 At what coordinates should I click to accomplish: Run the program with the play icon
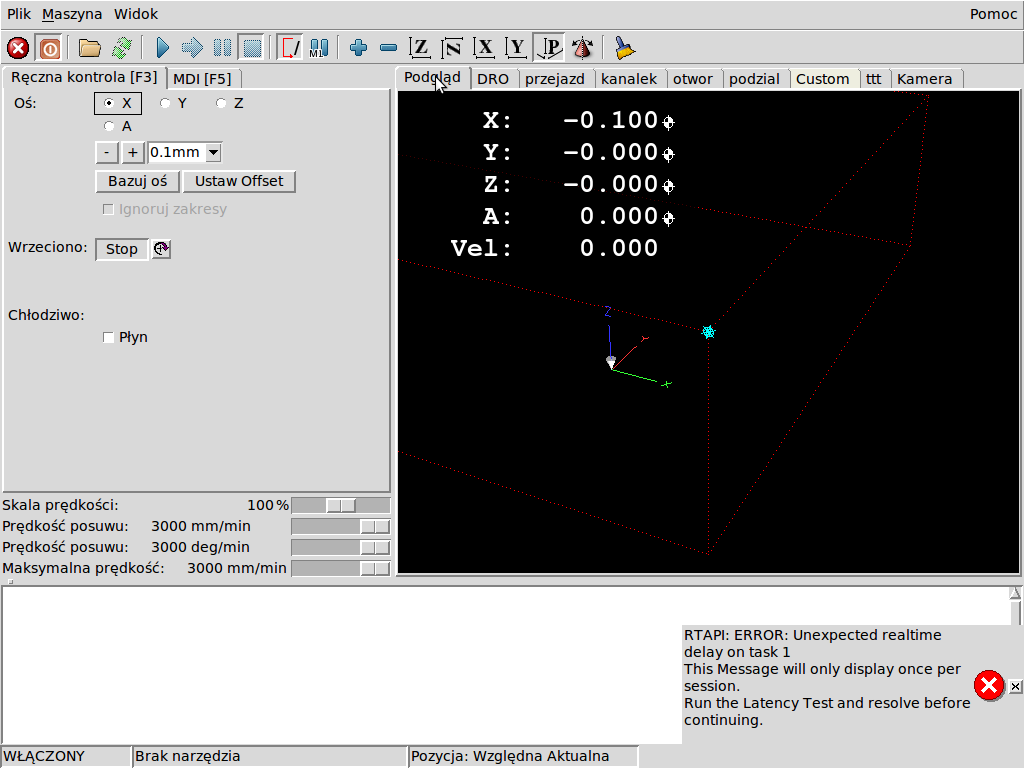pyautogui.click(x=163, y=48)
